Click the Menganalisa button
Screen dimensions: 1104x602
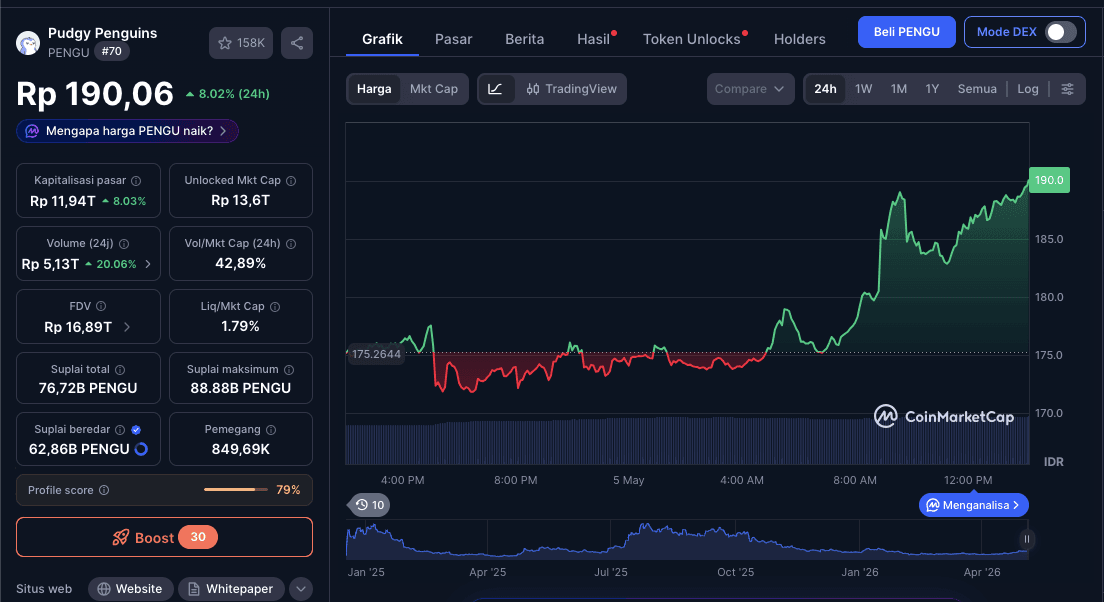click(974, 505)
